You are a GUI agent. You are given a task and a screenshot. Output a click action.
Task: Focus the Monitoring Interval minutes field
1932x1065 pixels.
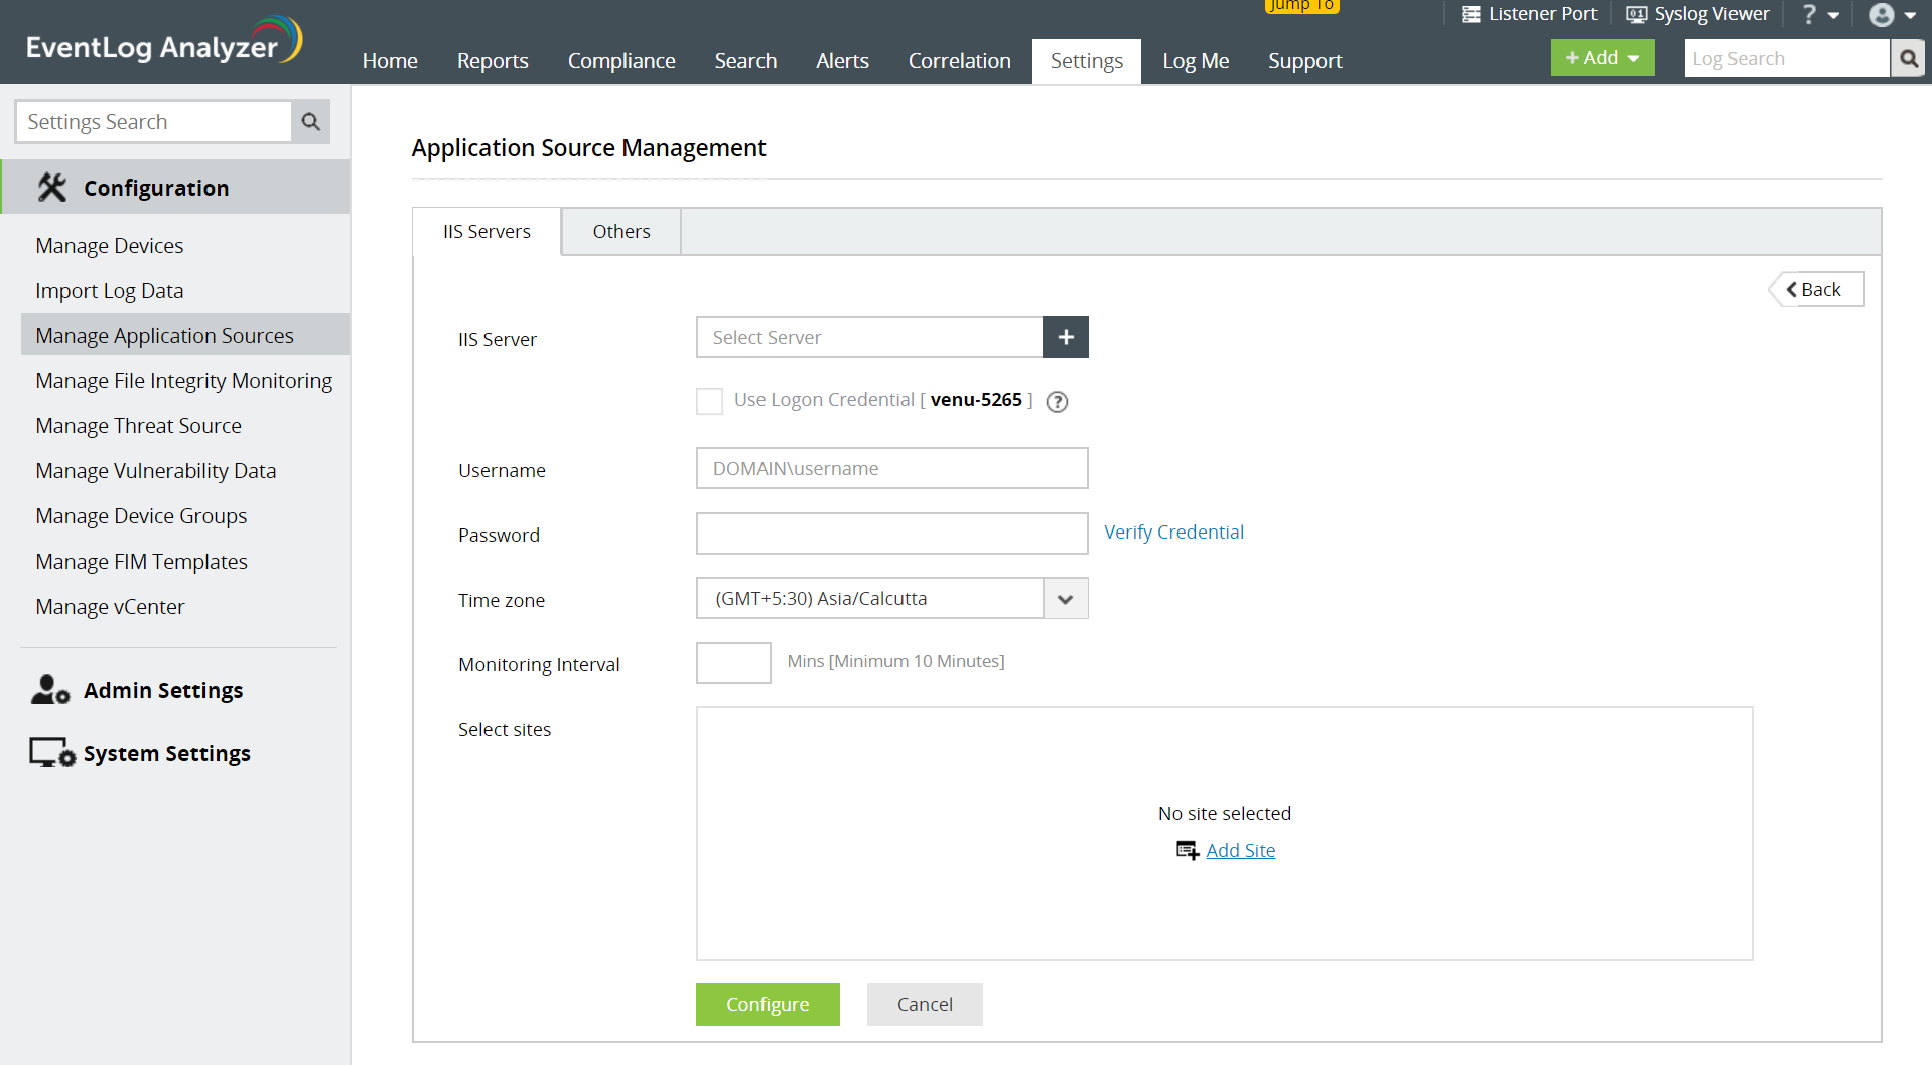click(733, 663)
